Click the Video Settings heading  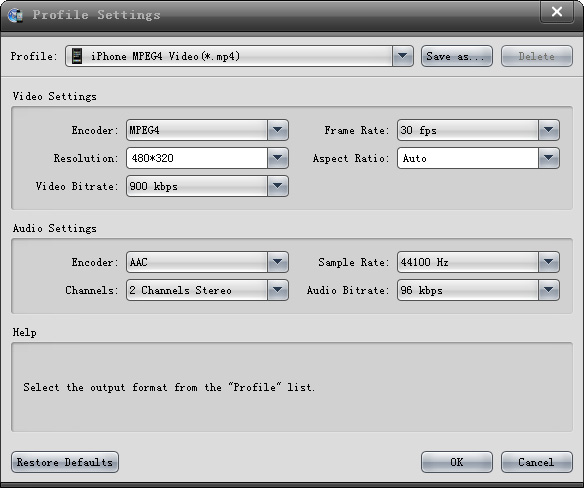coord(54,96)
